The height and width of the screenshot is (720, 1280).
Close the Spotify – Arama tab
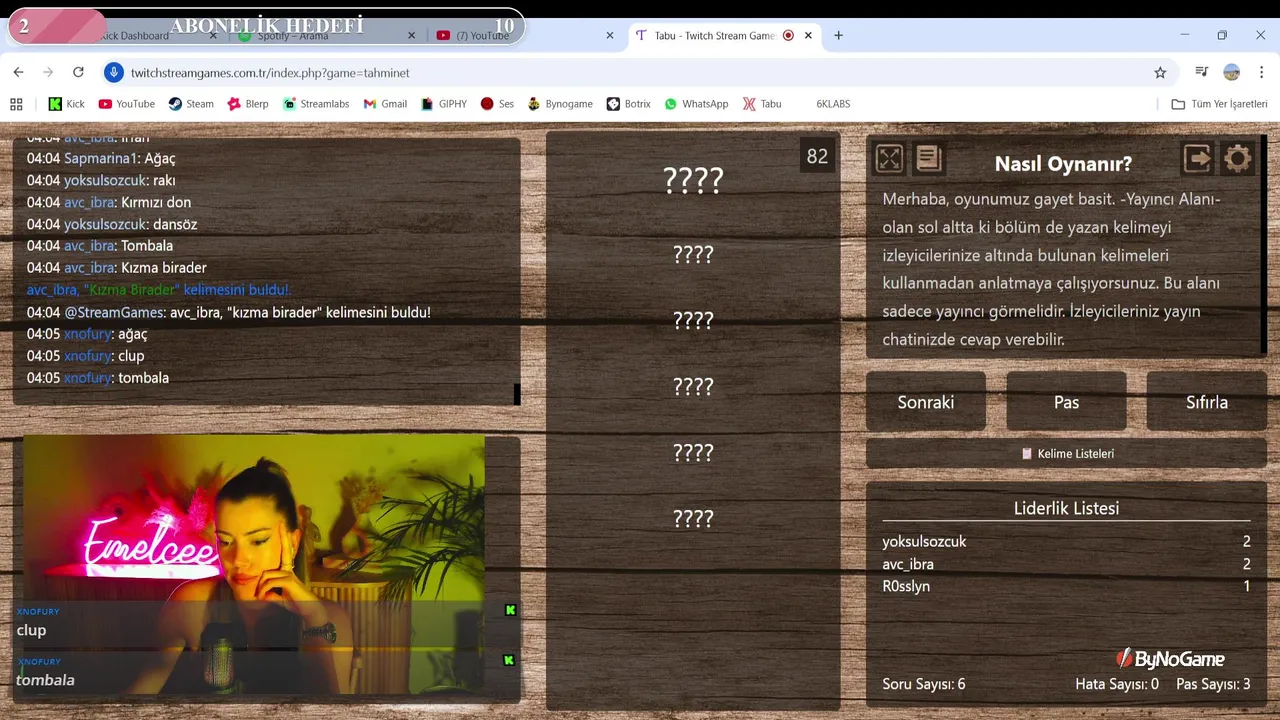click(x=411, y=35)
